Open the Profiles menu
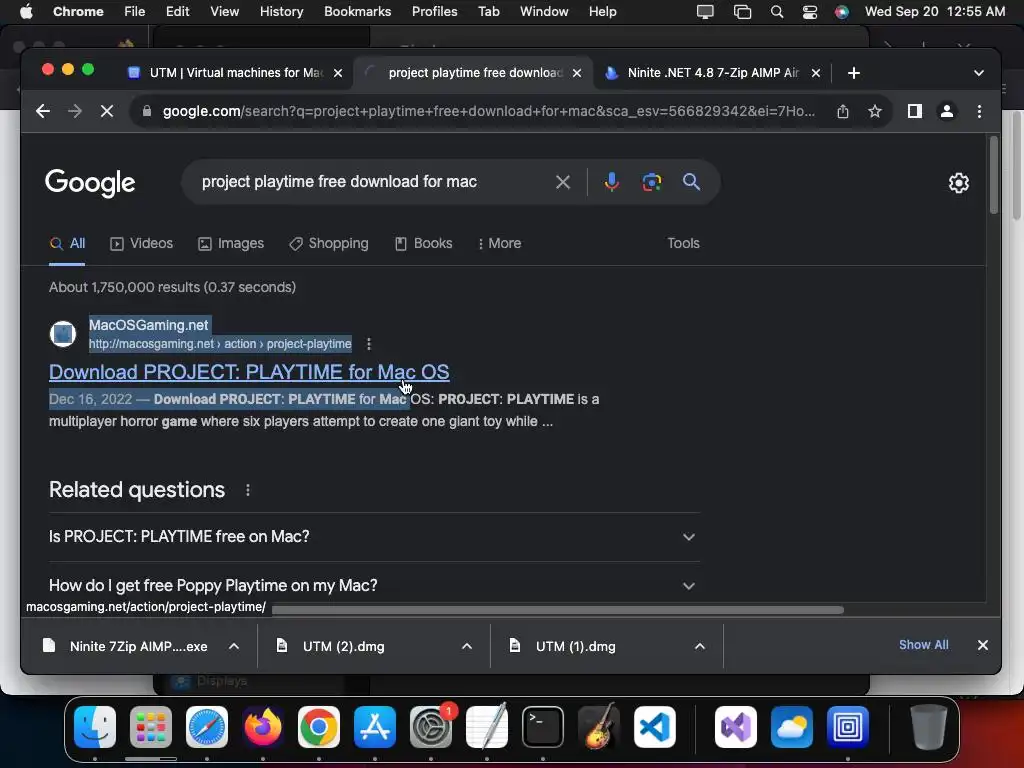The width and height of the screenshot is (1024, 768). pos(434,12)
